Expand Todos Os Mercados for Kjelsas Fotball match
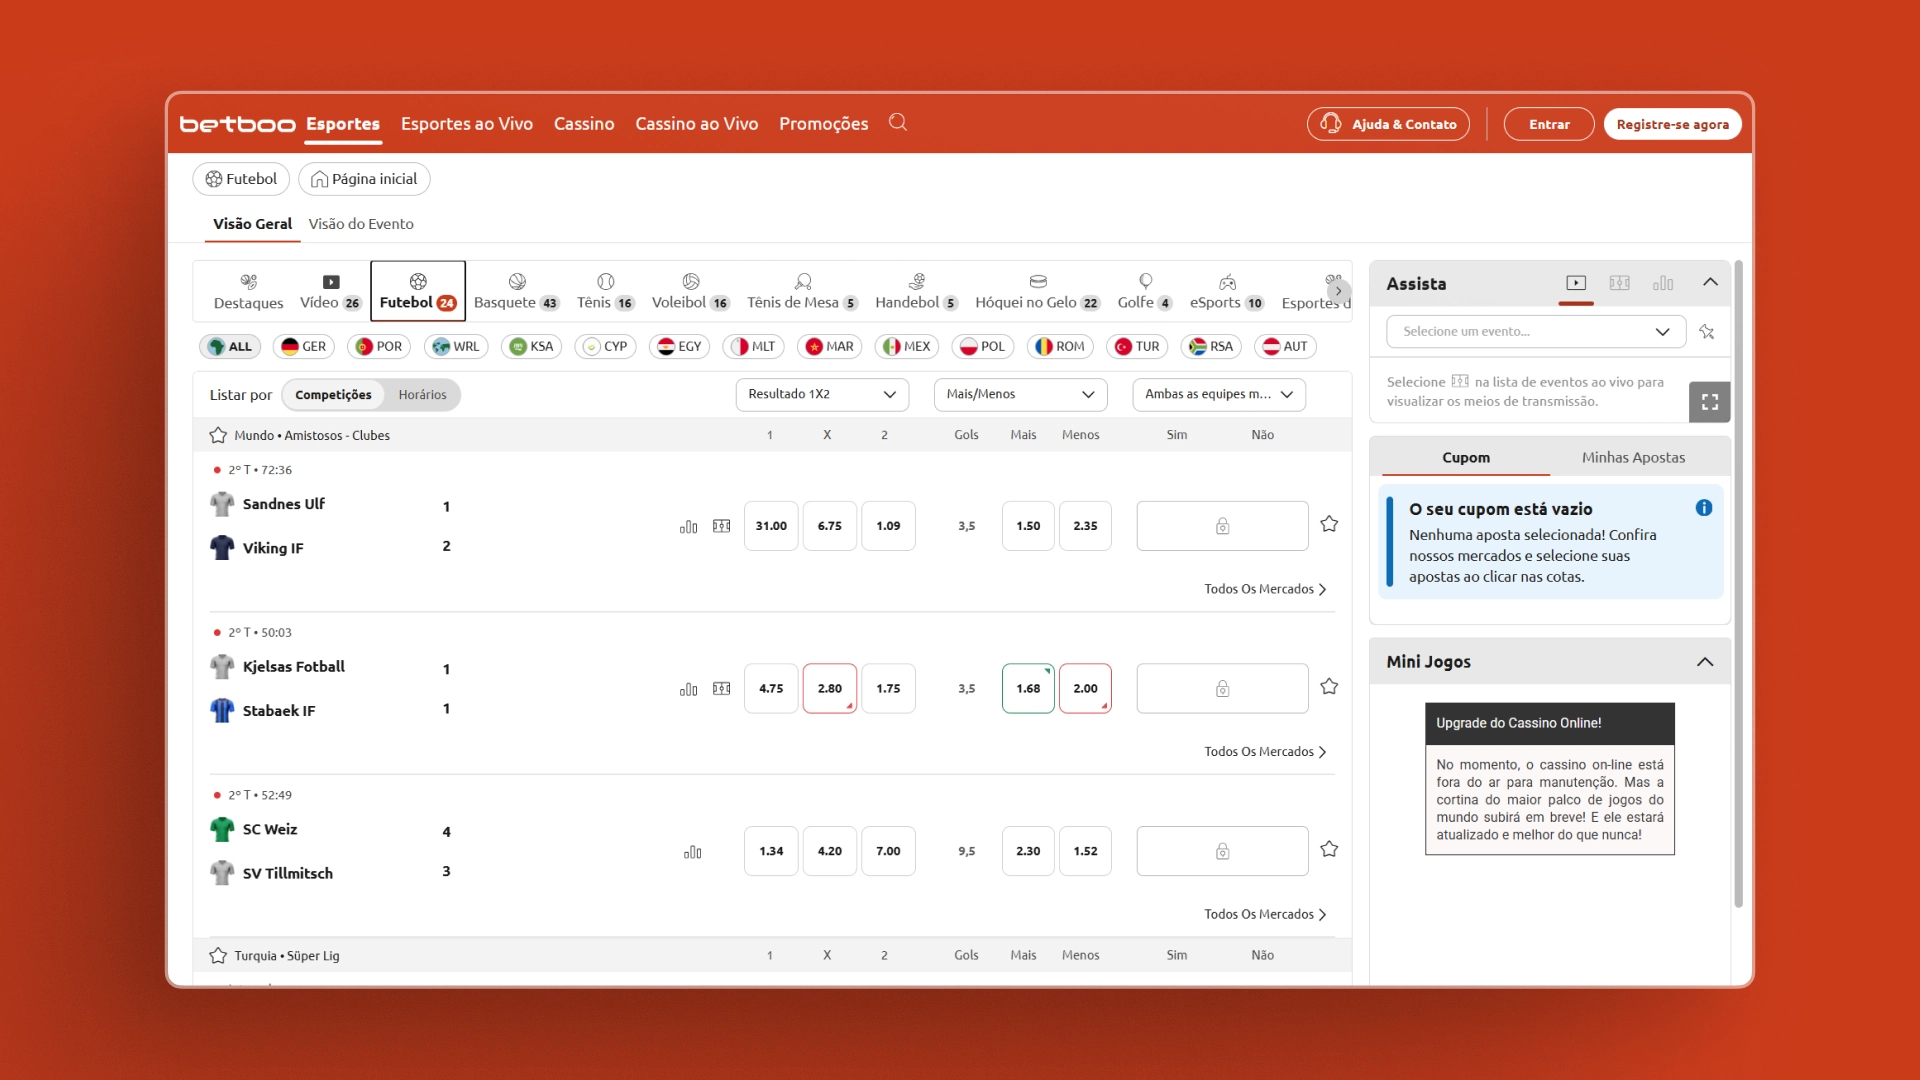 tap(1265, 752)
